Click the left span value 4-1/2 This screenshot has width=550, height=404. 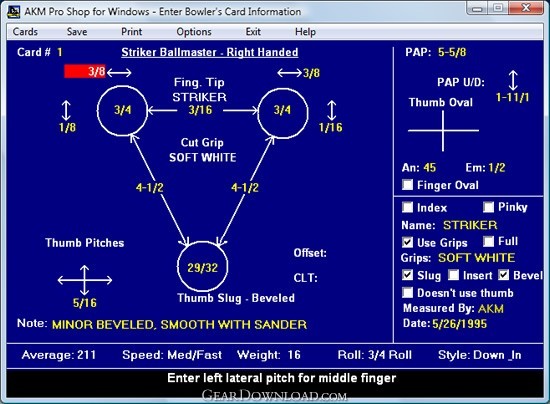[150, 188]
